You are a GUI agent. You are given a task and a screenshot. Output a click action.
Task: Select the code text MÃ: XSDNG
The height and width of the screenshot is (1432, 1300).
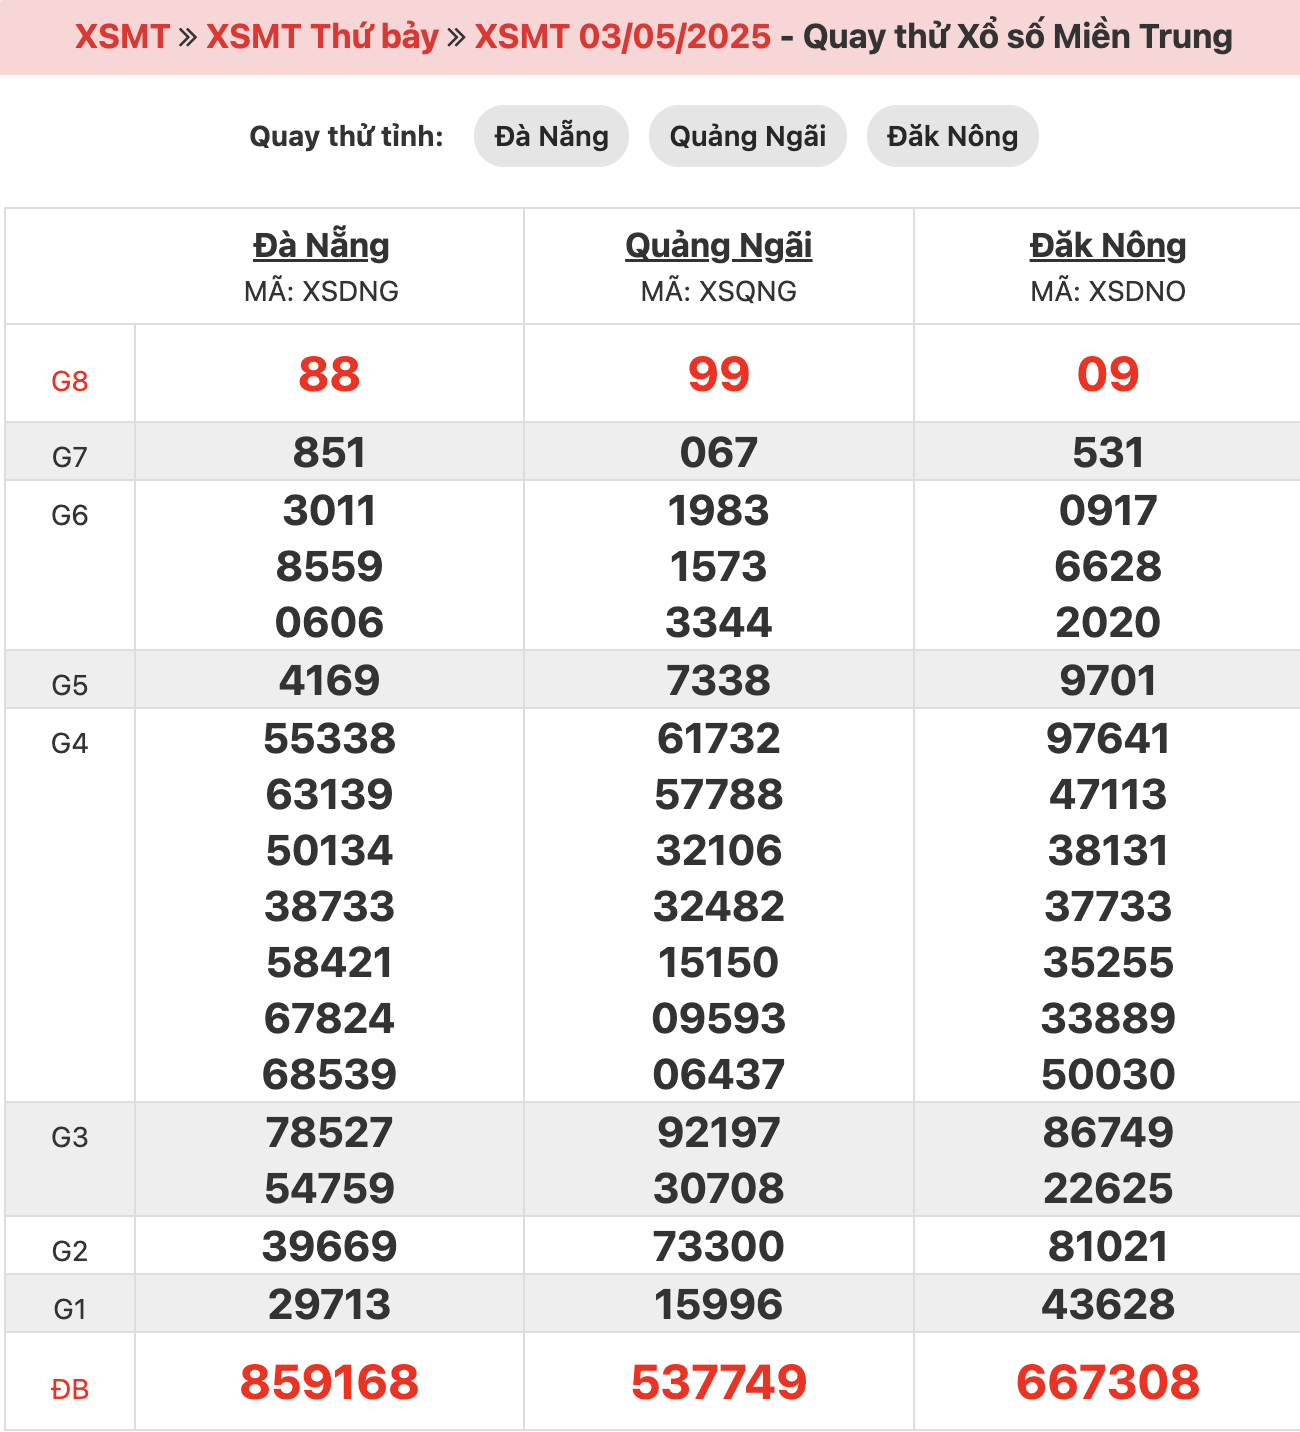pos(321,291)
